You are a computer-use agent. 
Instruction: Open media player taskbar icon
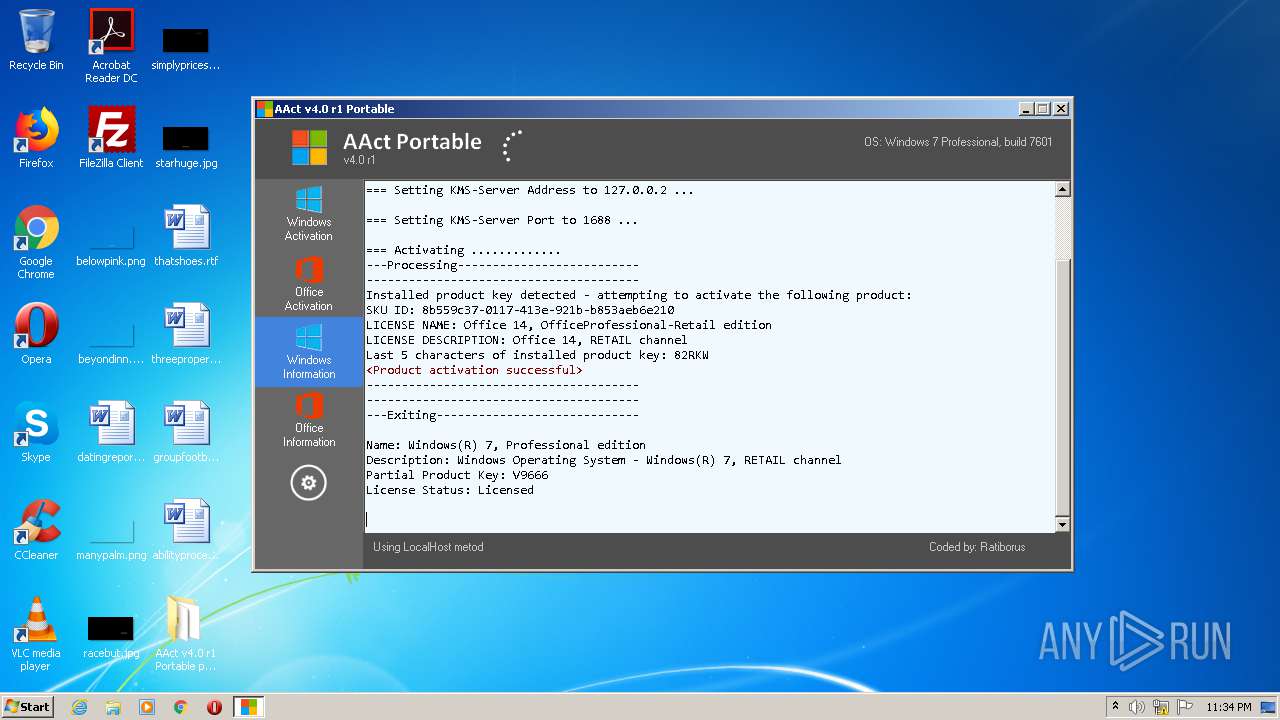pyautogui.click(x=147, y=707)
